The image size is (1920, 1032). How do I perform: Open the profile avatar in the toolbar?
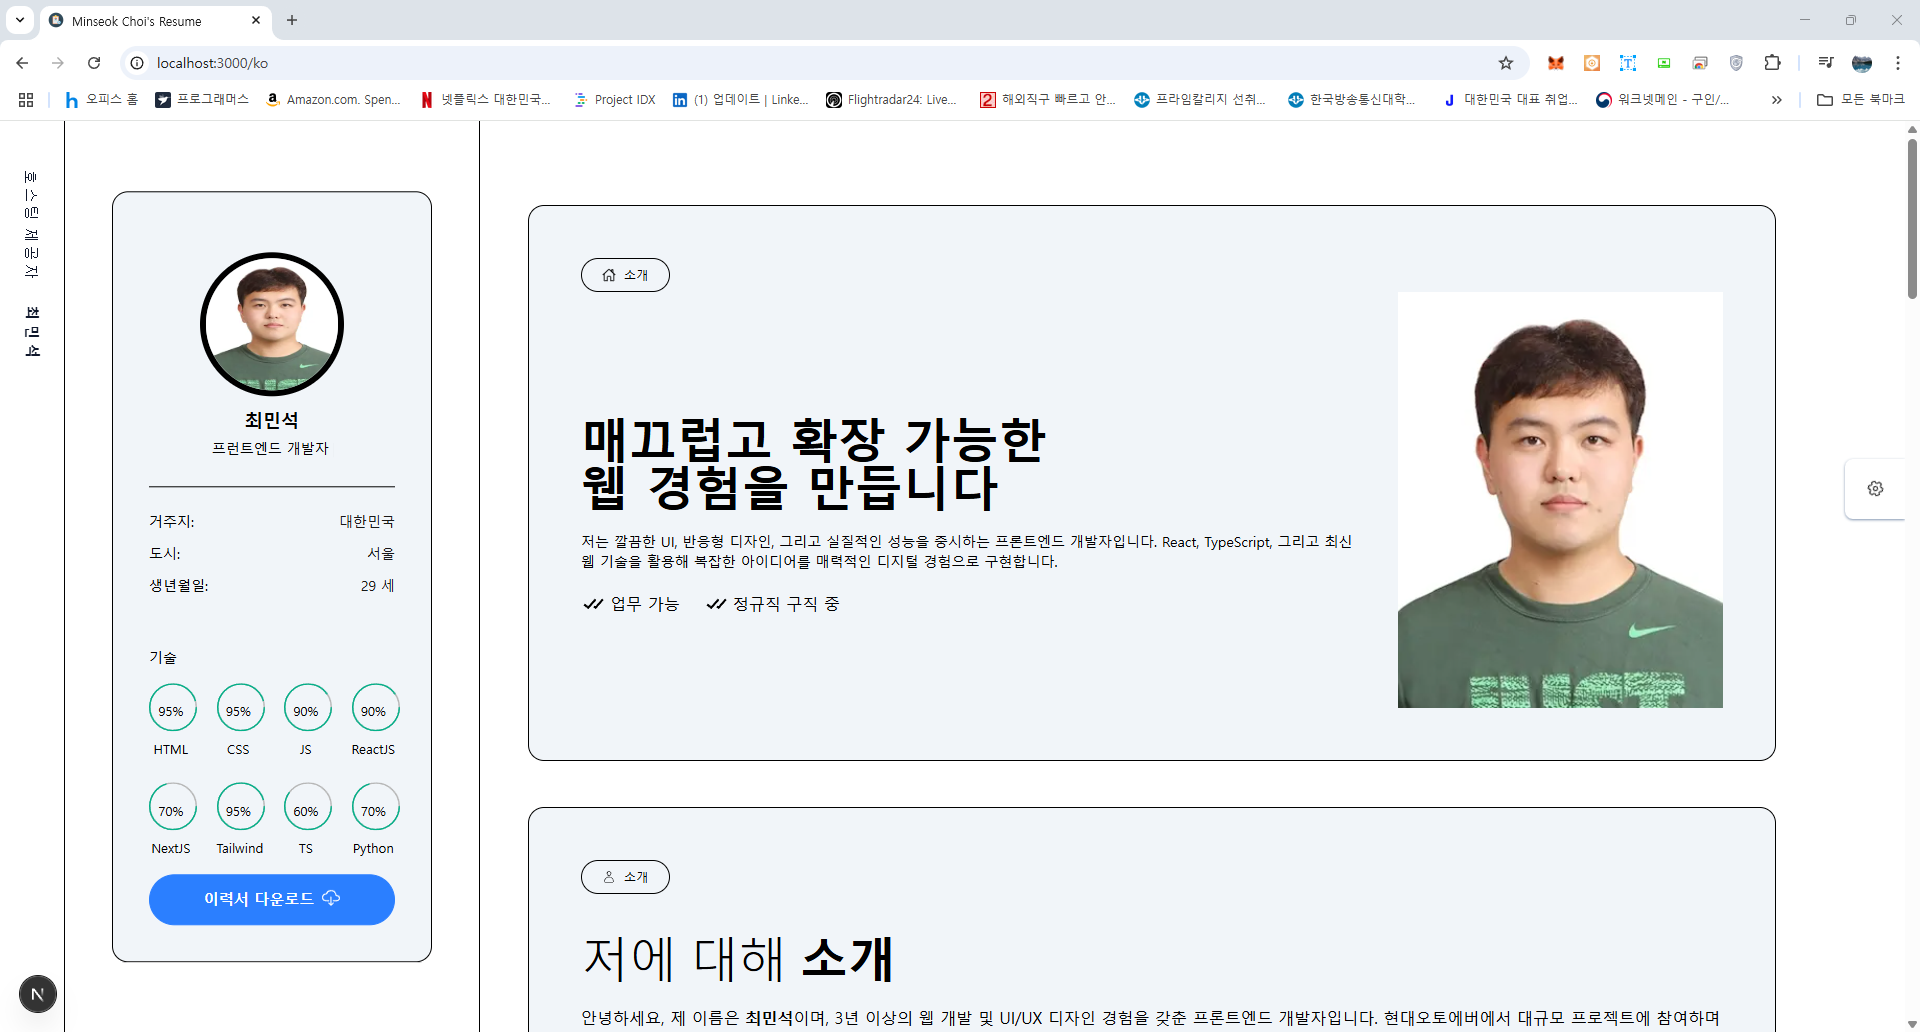coord(1862,63)
